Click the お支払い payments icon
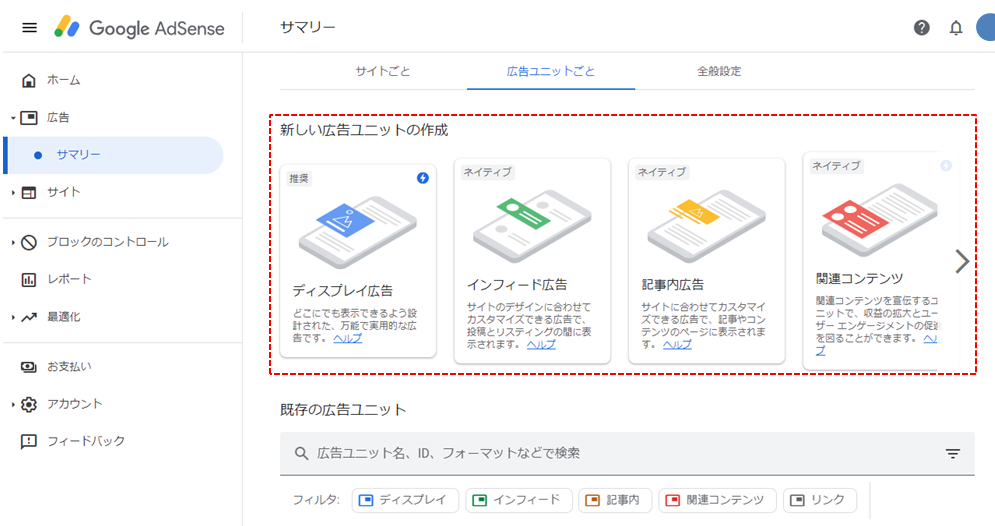 [x=29, y=367]
